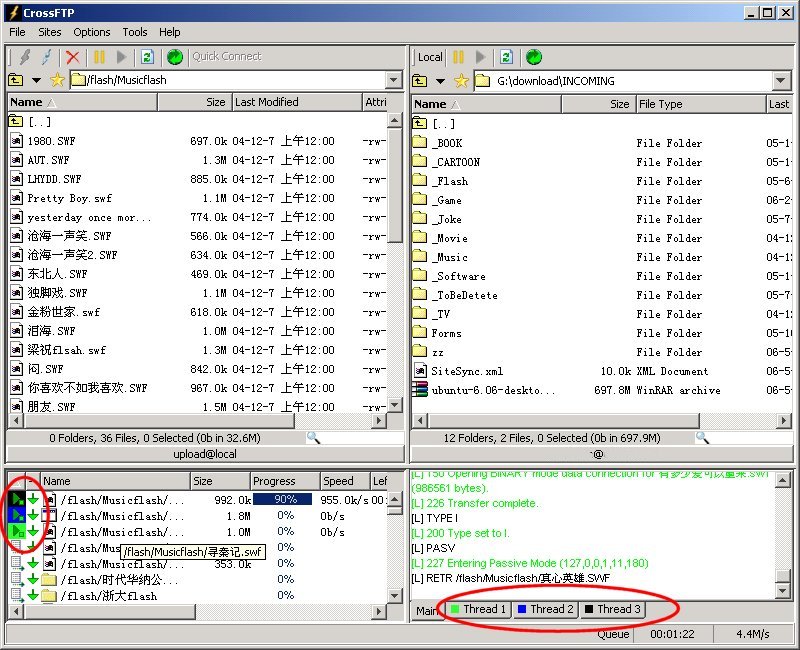Sort remote files by Last Modified column
This screenshot has width=800, height=650.
tap(297, 102)
